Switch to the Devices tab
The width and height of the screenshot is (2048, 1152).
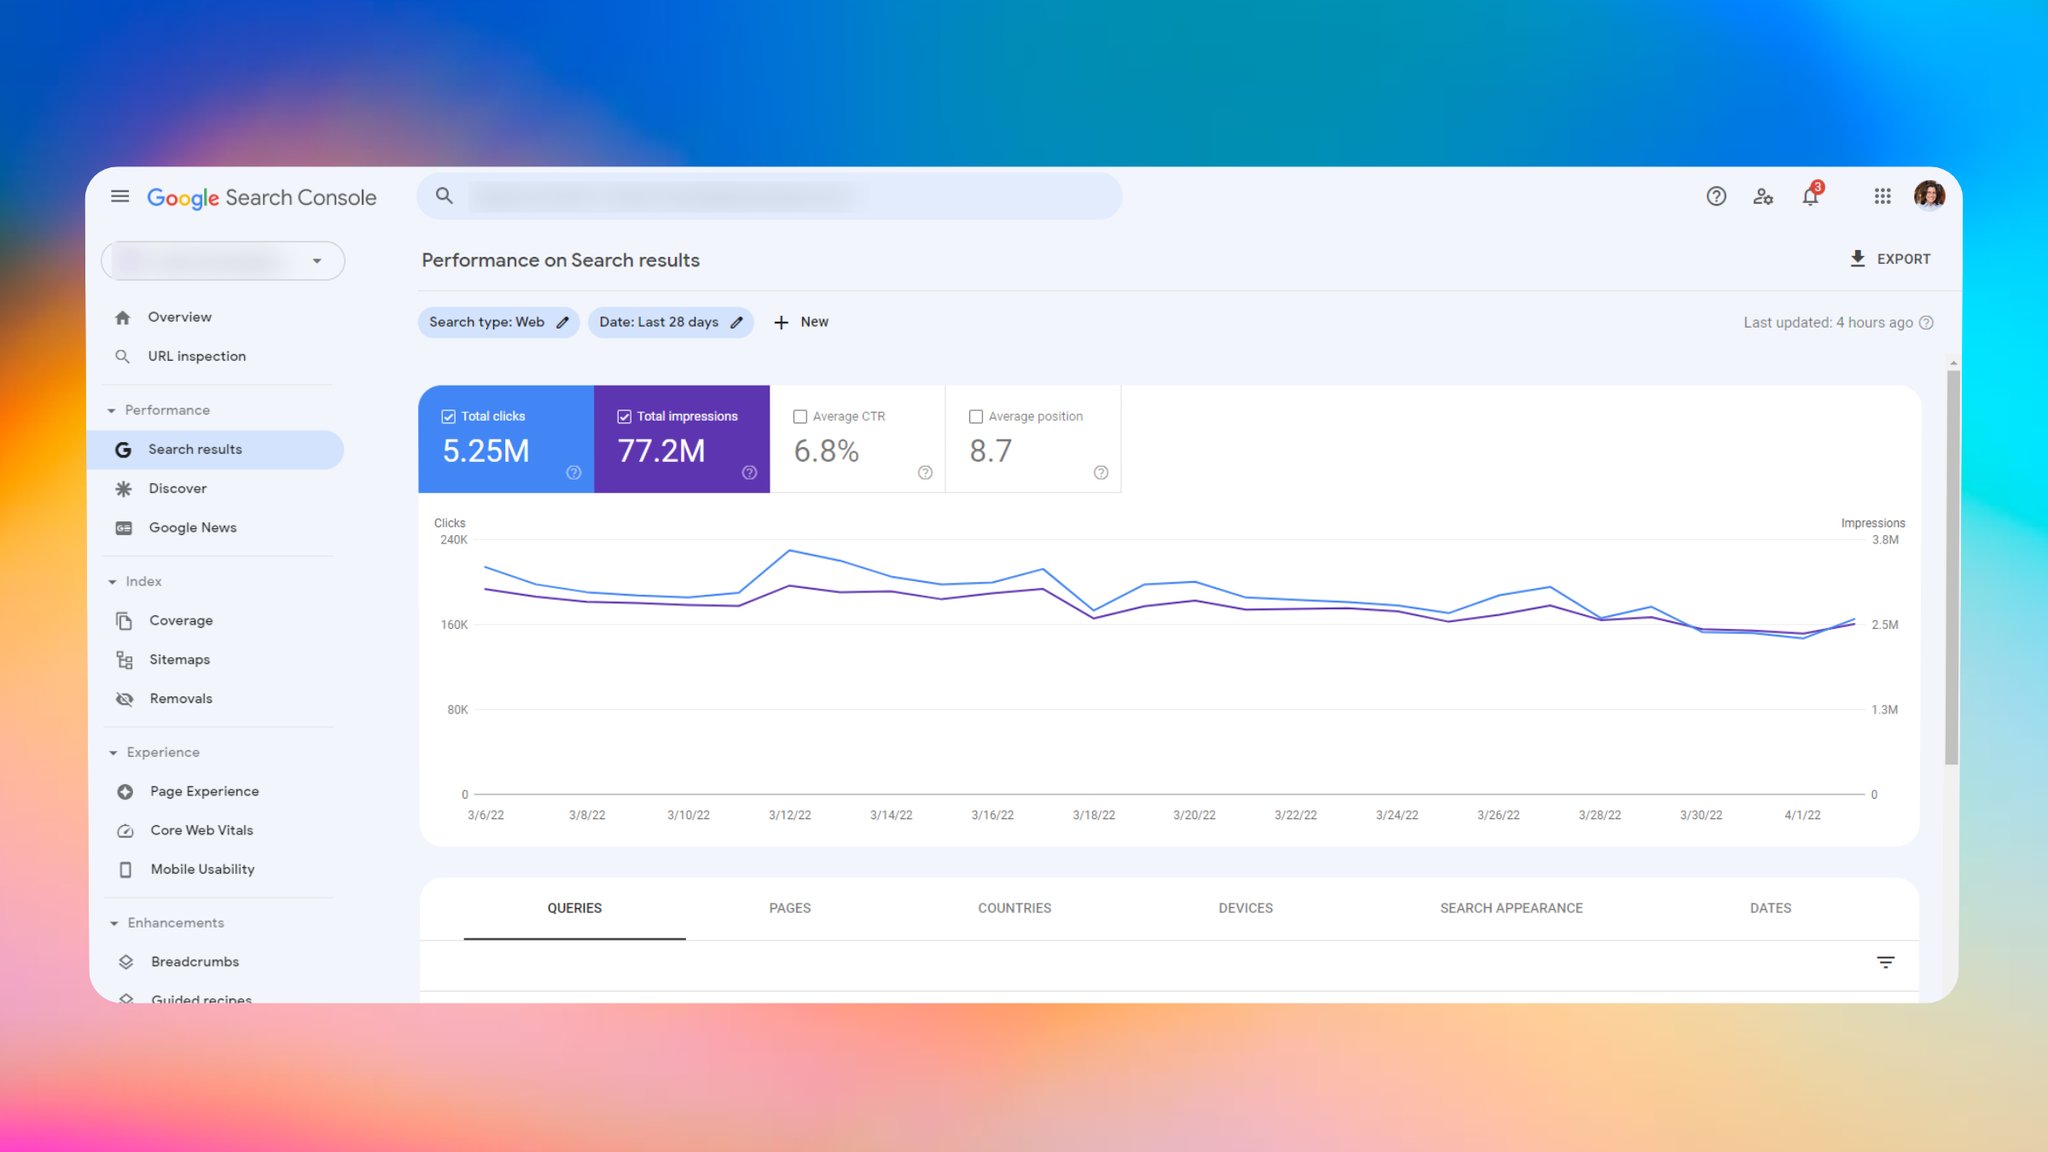(1245, 908)
